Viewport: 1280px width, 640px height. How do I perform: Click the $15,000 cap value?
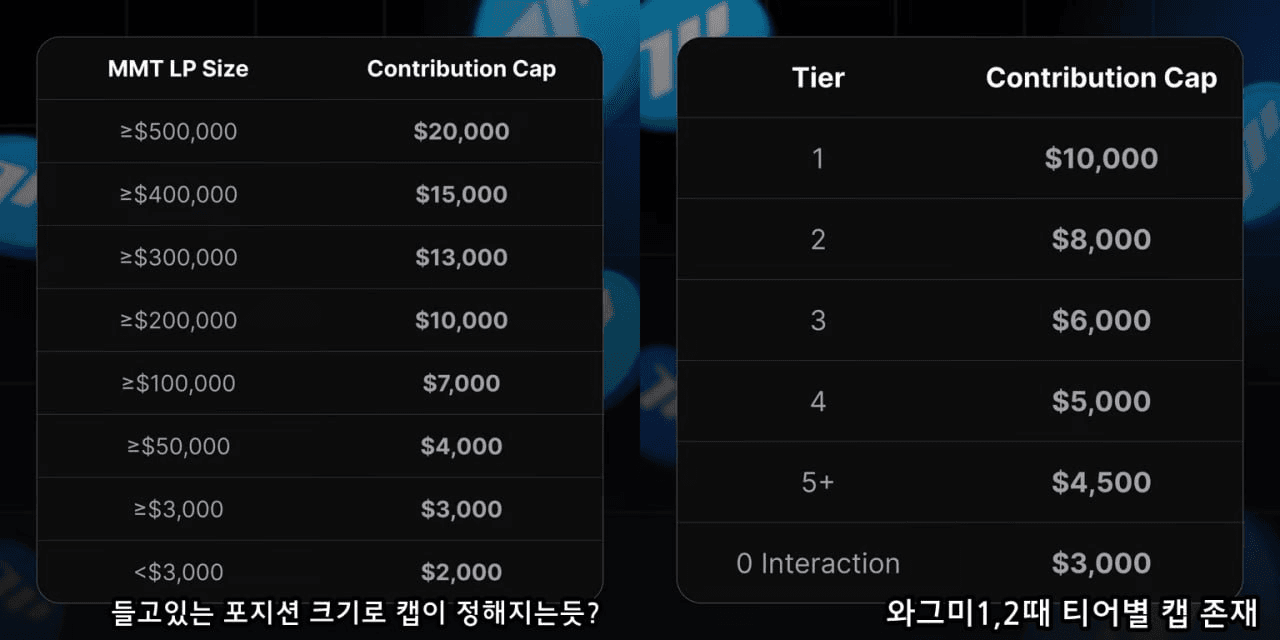pos(461,195)
